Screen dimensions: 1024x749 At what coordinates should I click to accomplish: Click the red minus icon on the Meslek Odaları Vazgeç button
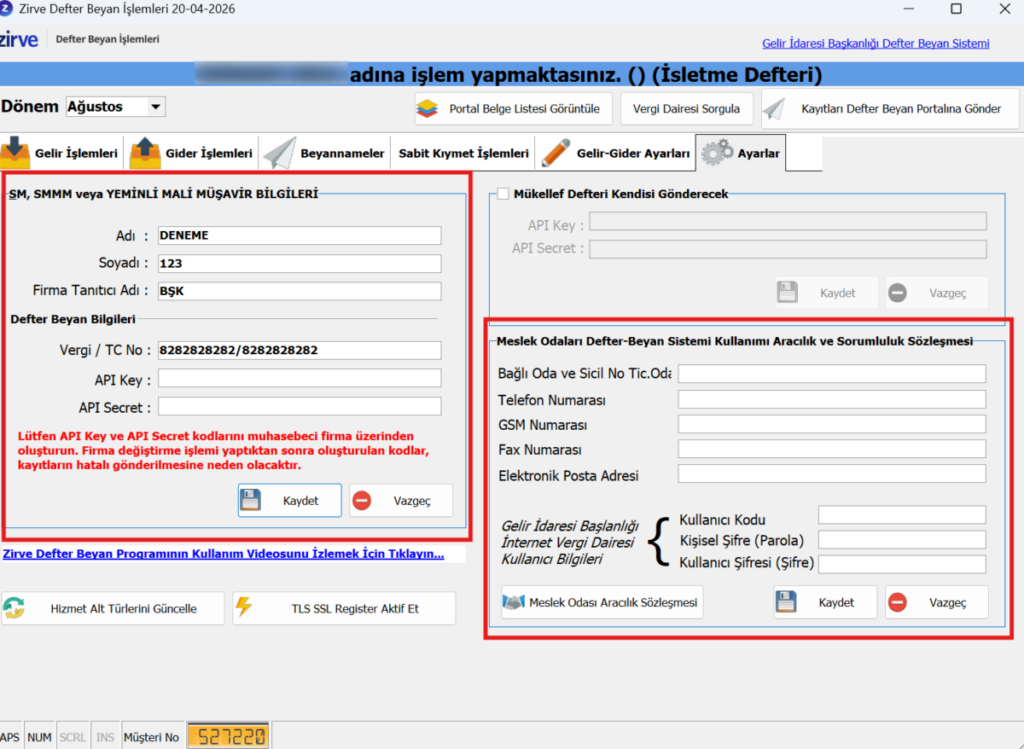pos(898,602)
